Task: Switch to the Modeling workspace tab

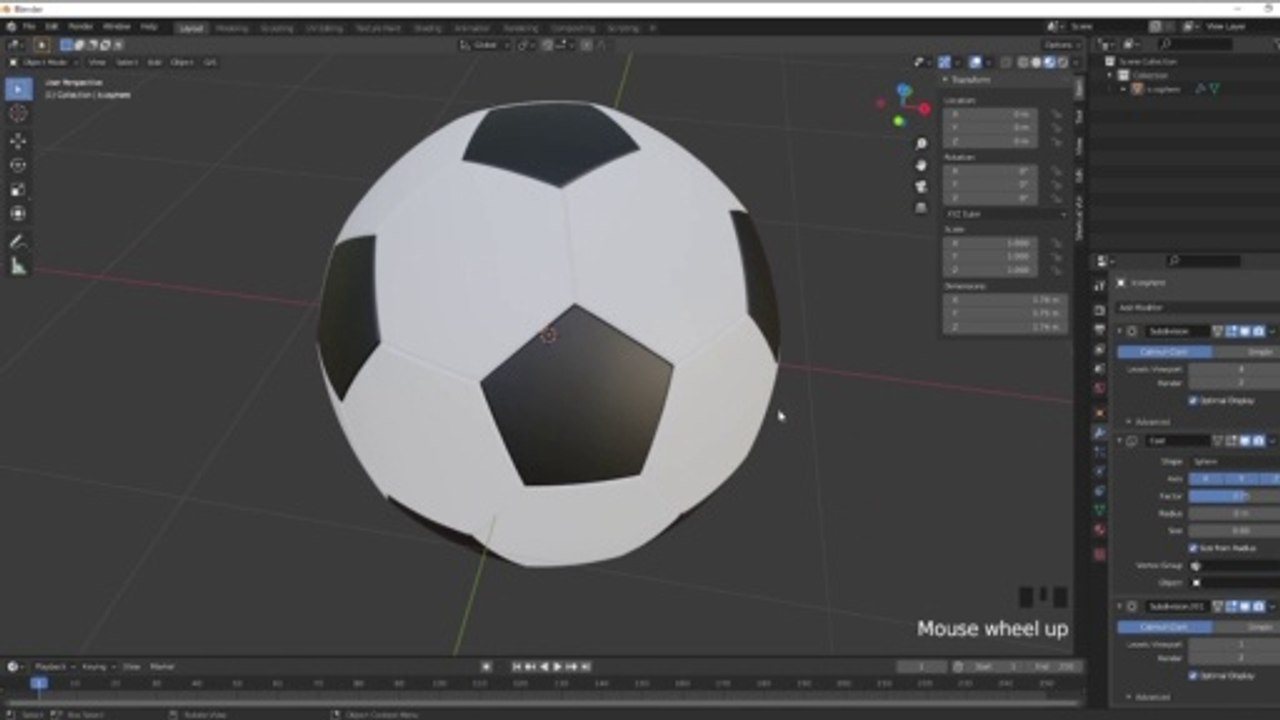Action: tap(232, 28)
